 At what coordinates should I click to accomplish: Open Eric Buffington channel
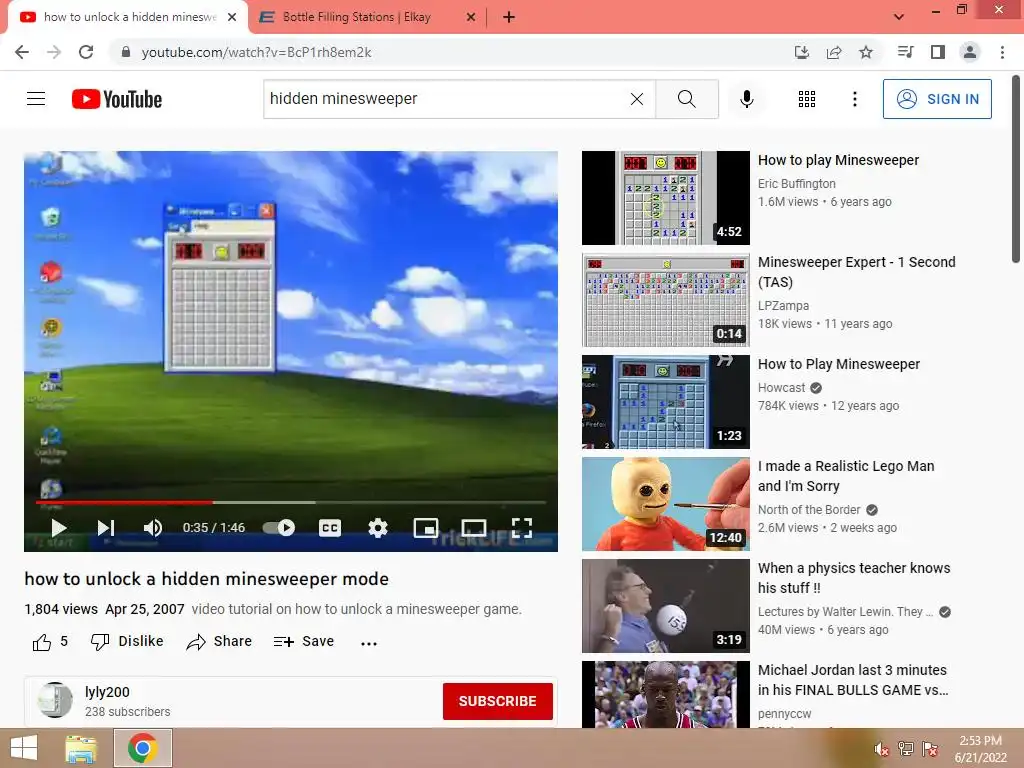pos(796,184)
